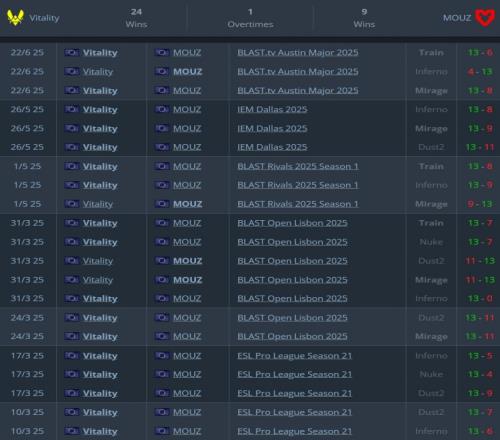Click bold Vitality in 13-0 Inferno row

tap(100, 299)
